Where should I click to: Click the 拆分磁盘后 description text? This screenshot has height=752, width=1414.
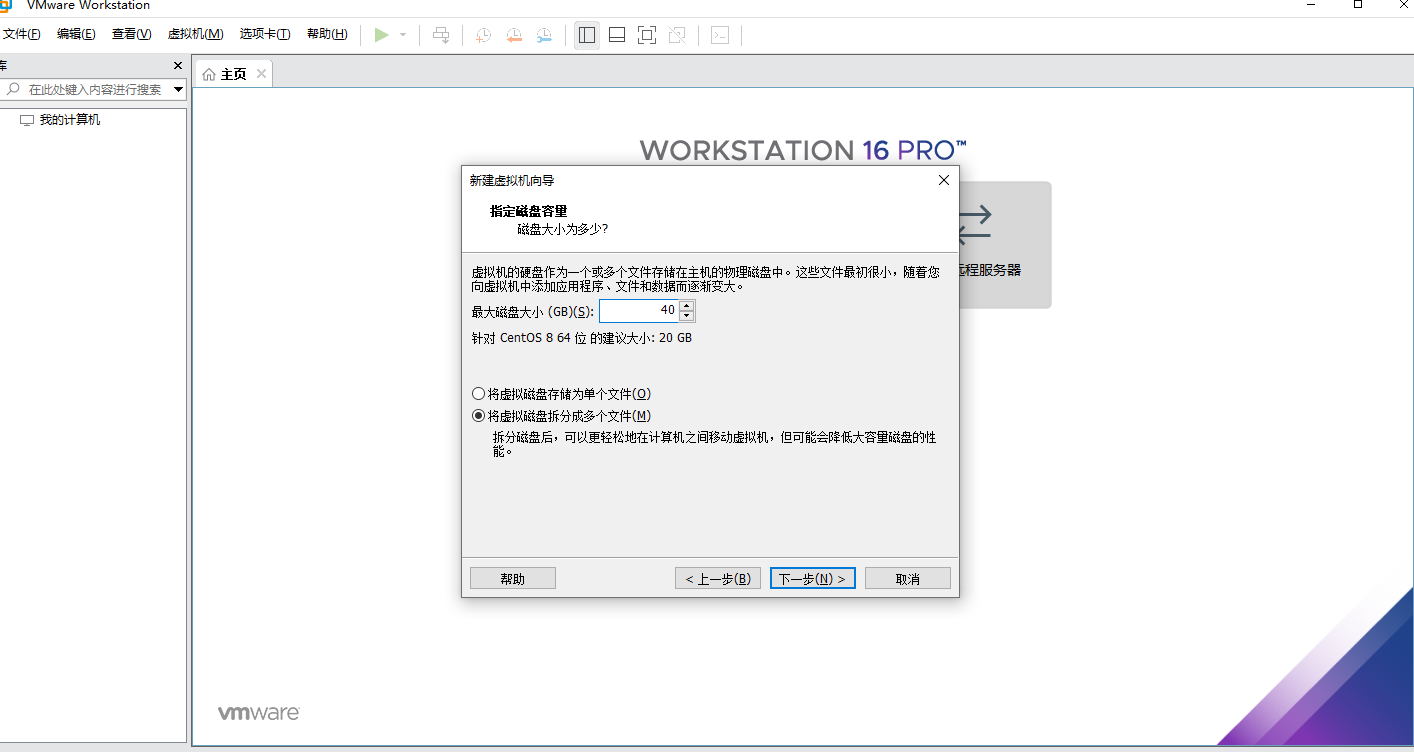(714, 445)
